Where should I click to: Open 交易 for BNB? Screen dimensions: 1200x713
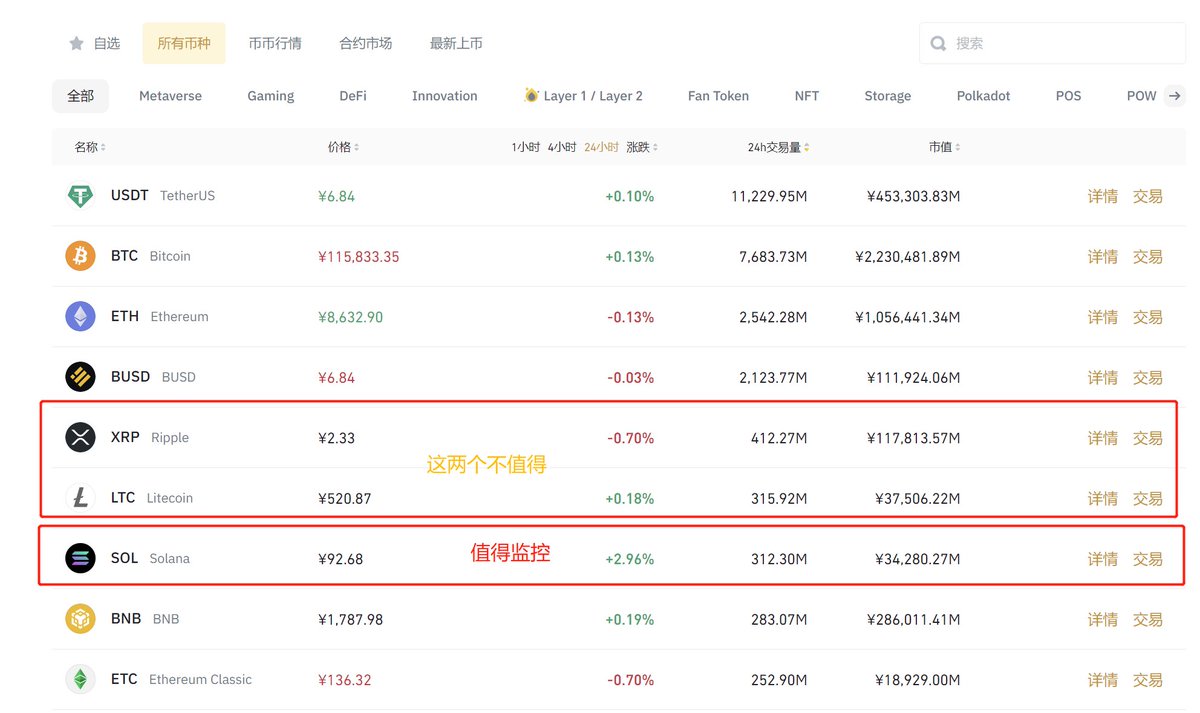click(1148, 619)
